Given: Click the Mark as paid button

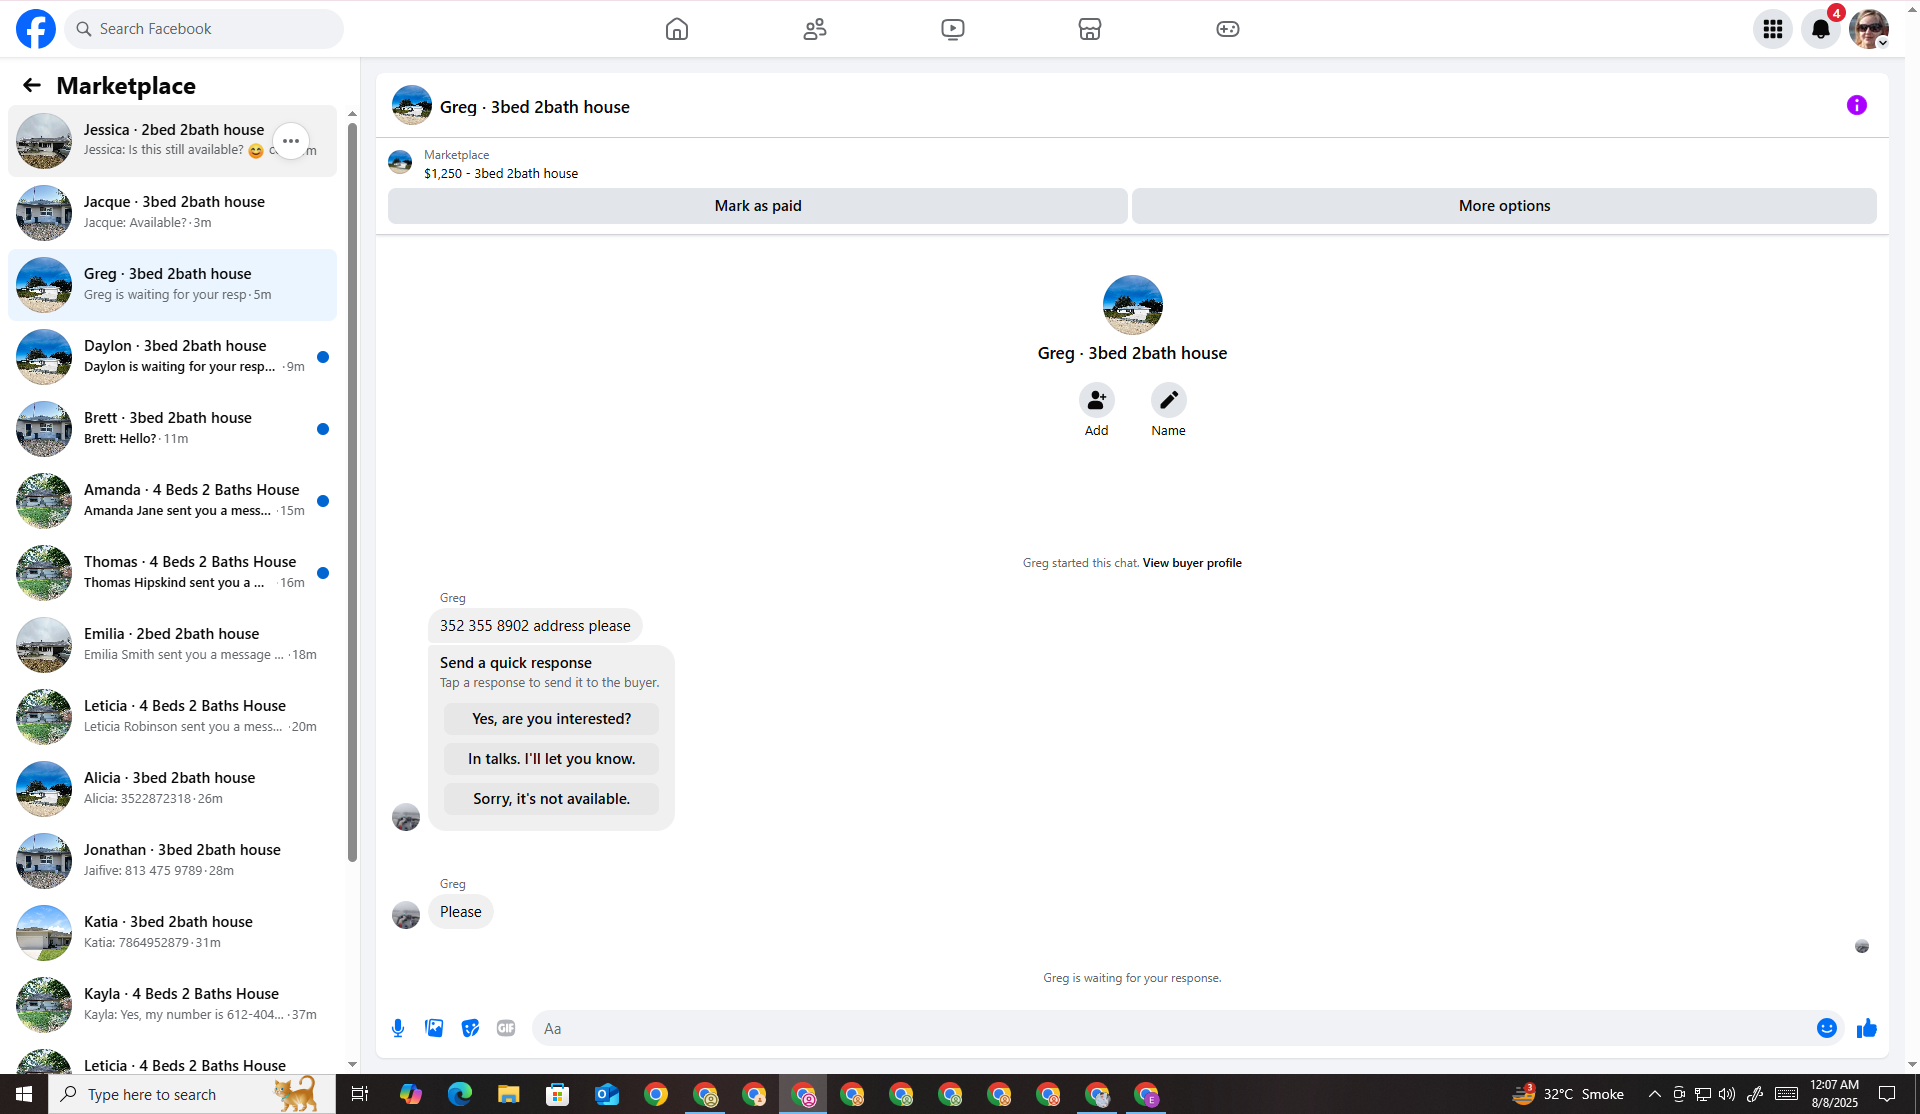Looking at the screenshot, I should [757, 206].
